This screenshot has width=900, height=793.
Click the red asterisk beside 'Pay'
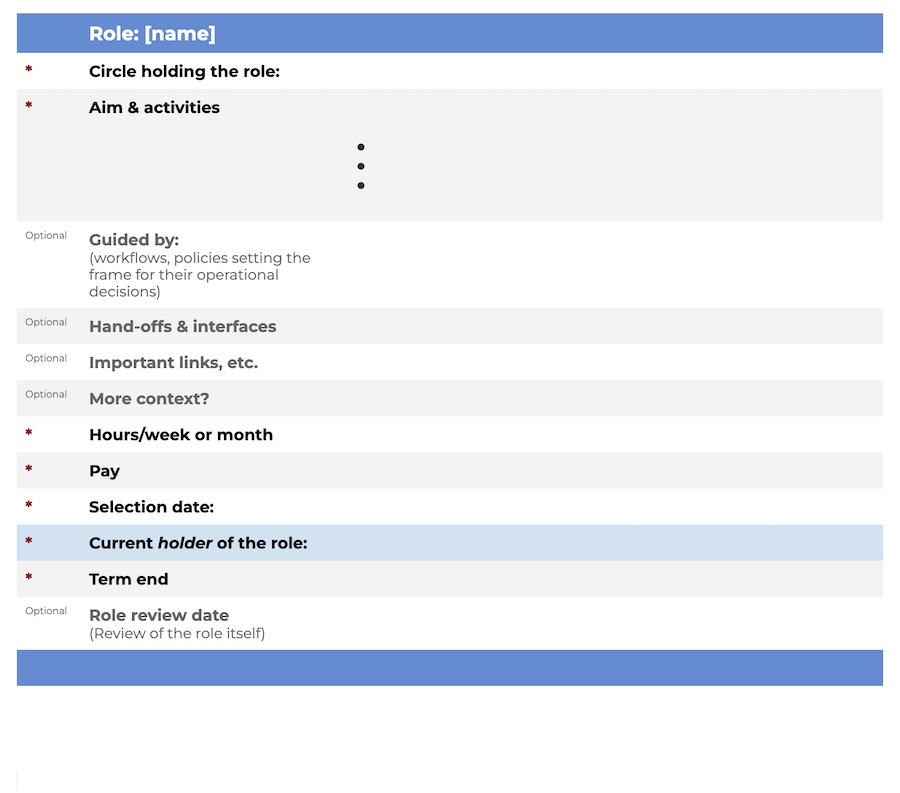(29, 469)
